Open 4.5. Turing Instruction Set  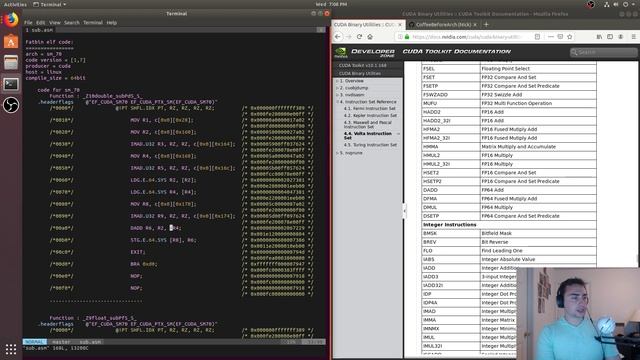click(370, 145)
